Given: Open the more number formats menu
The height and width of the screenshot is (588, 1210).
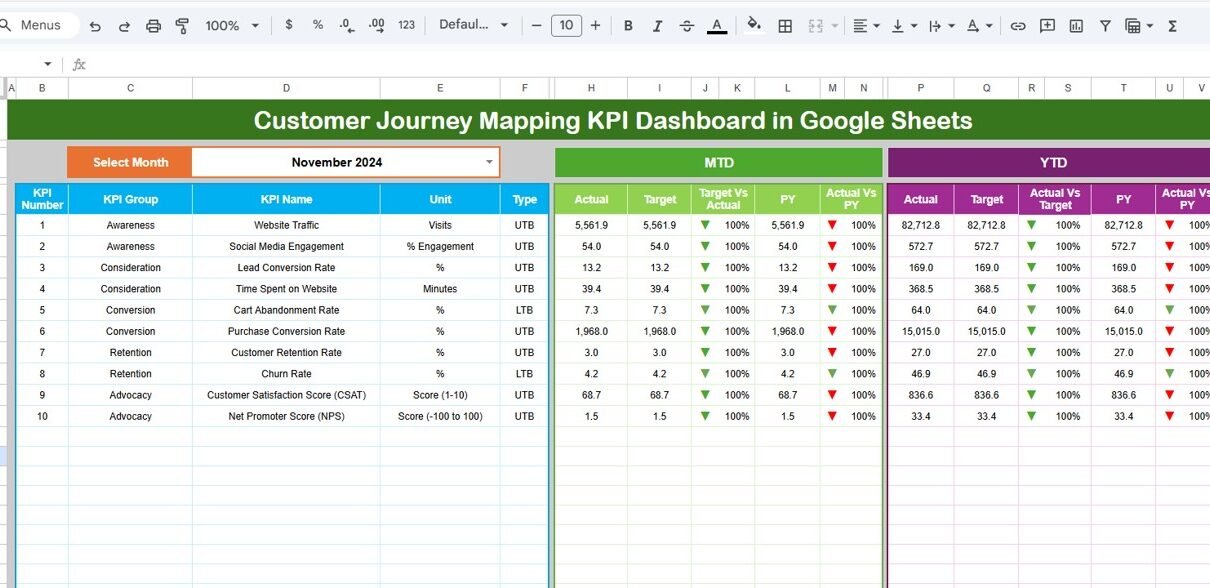Looking at the screenshot, I should coord(406,26).
